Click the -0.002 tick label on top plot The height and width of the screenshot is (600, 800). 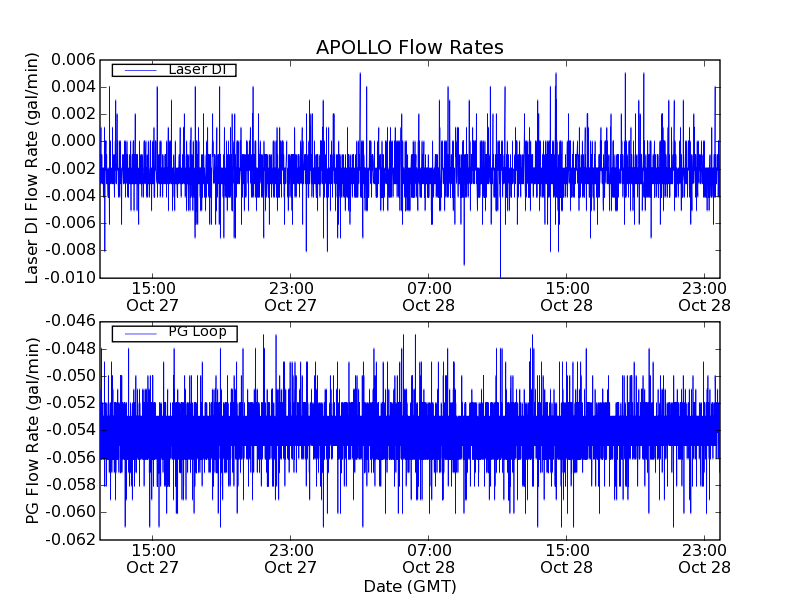[x=71, y=169]
